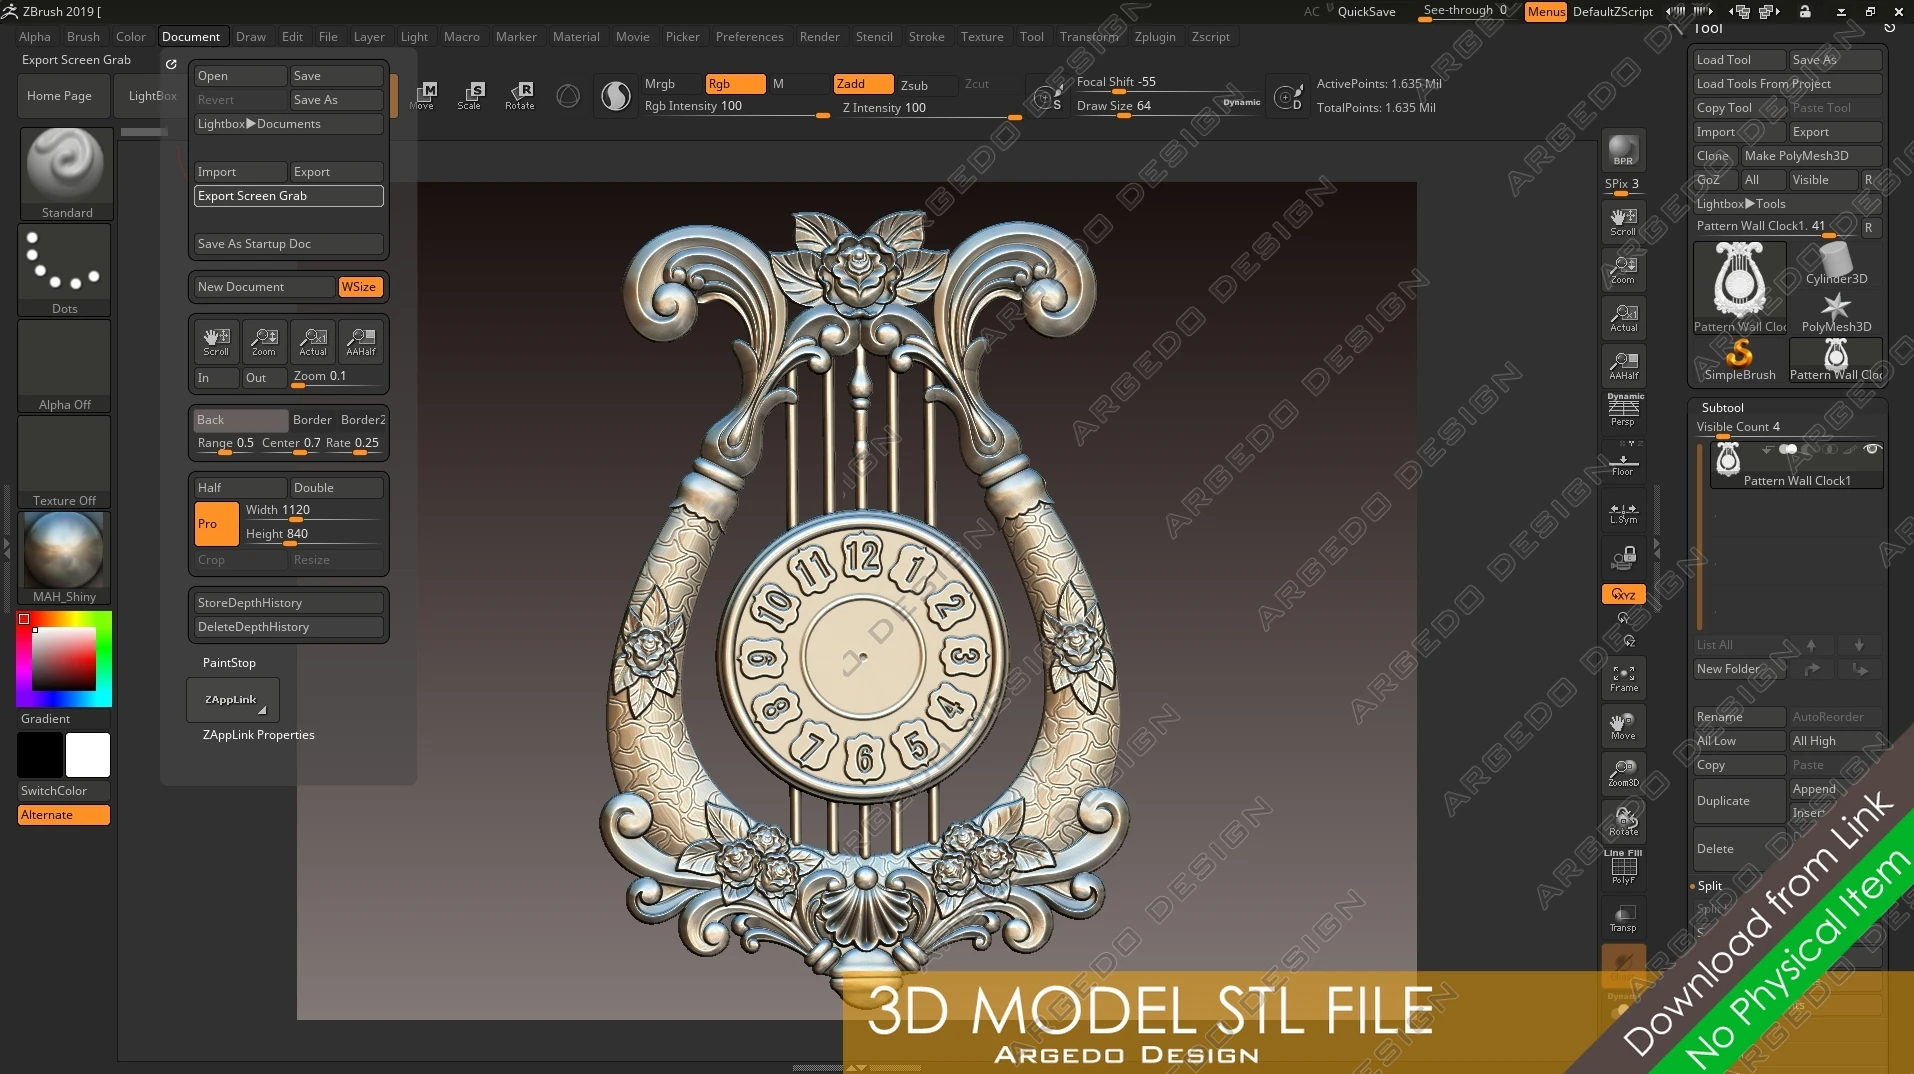Open the MAH_Shiny material selector
The image size is (1914, 1074).
64,557
